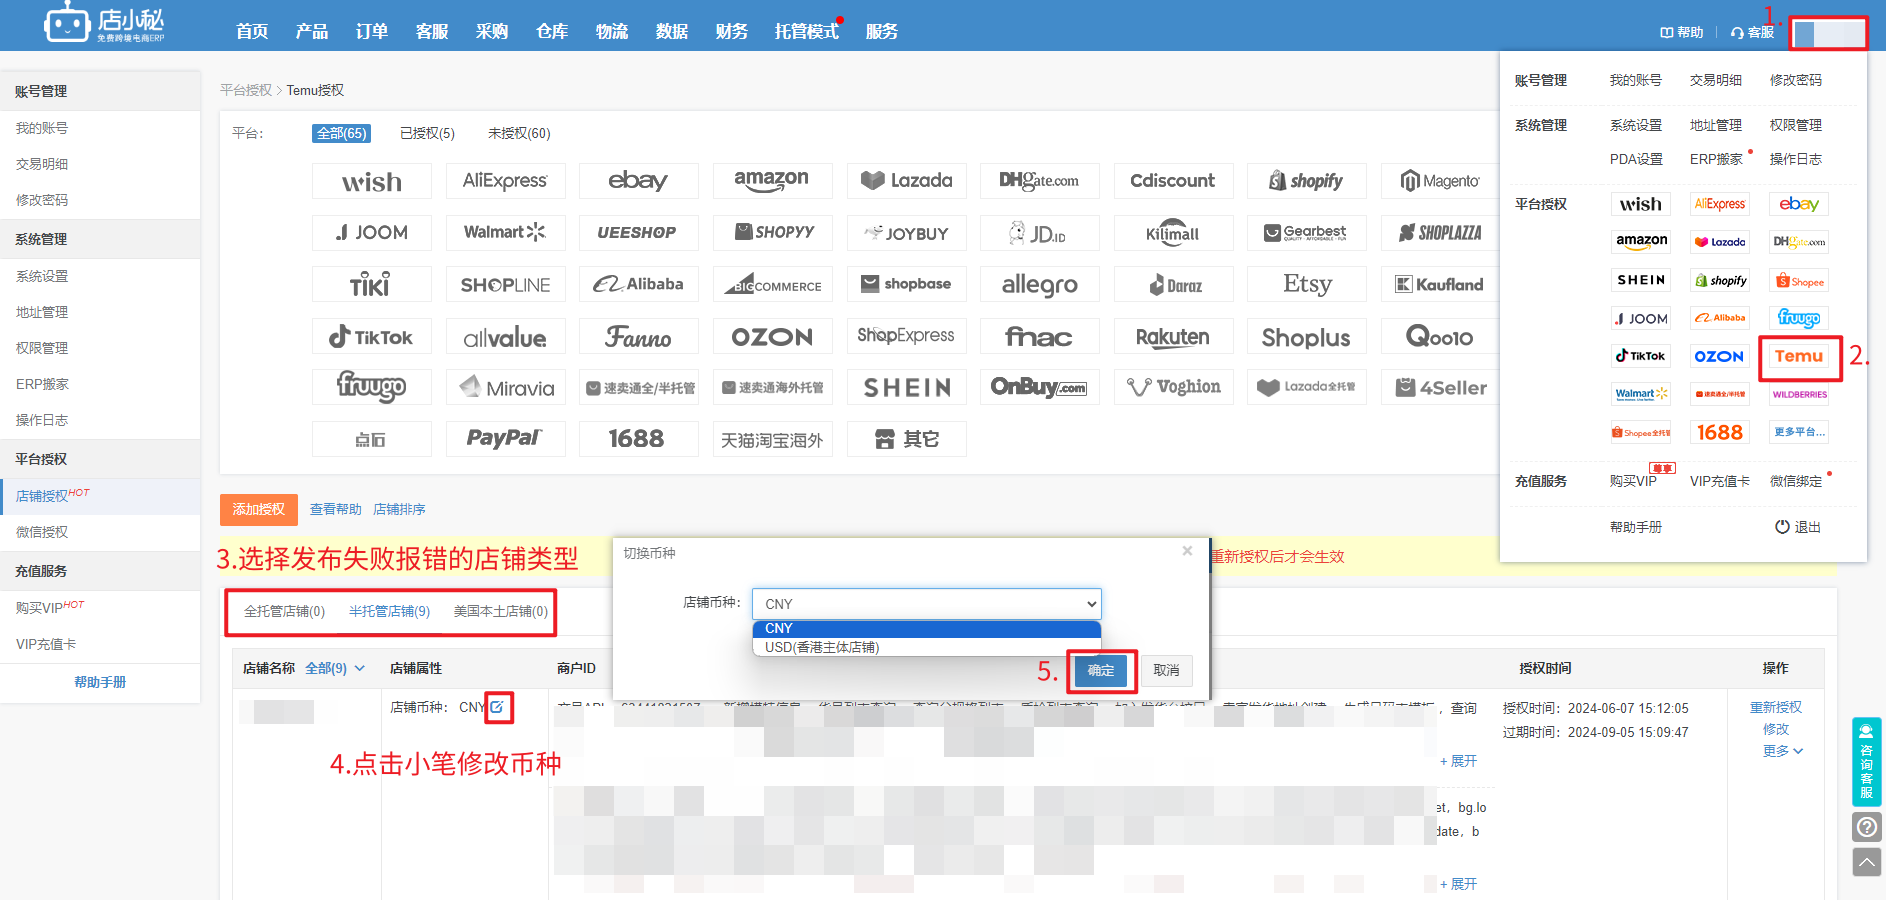Pick the Magento platform tile
The height and width of the screenshot is (900, 1886).
[x=1440, y=181]
